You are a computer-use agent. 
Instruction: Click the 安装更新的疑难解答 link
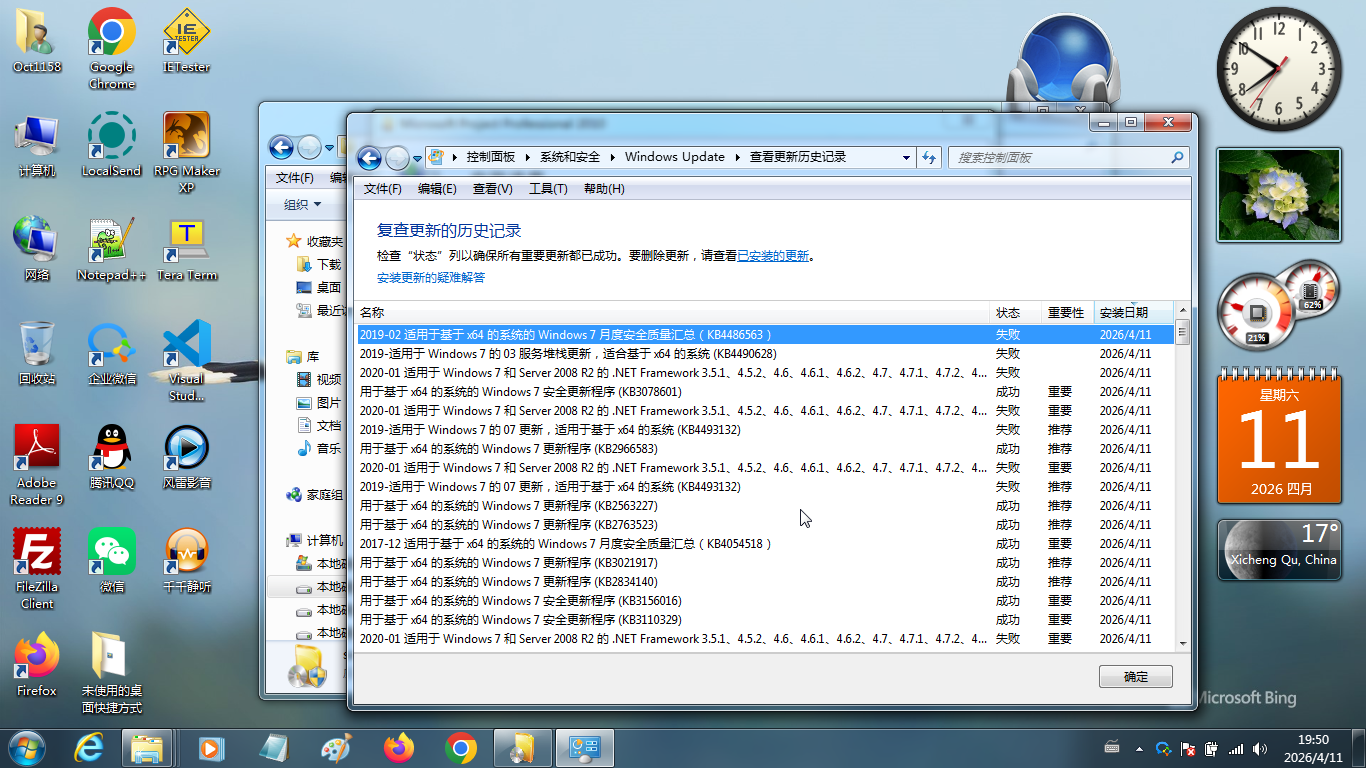pyautogui.click(x=430, y=278)
